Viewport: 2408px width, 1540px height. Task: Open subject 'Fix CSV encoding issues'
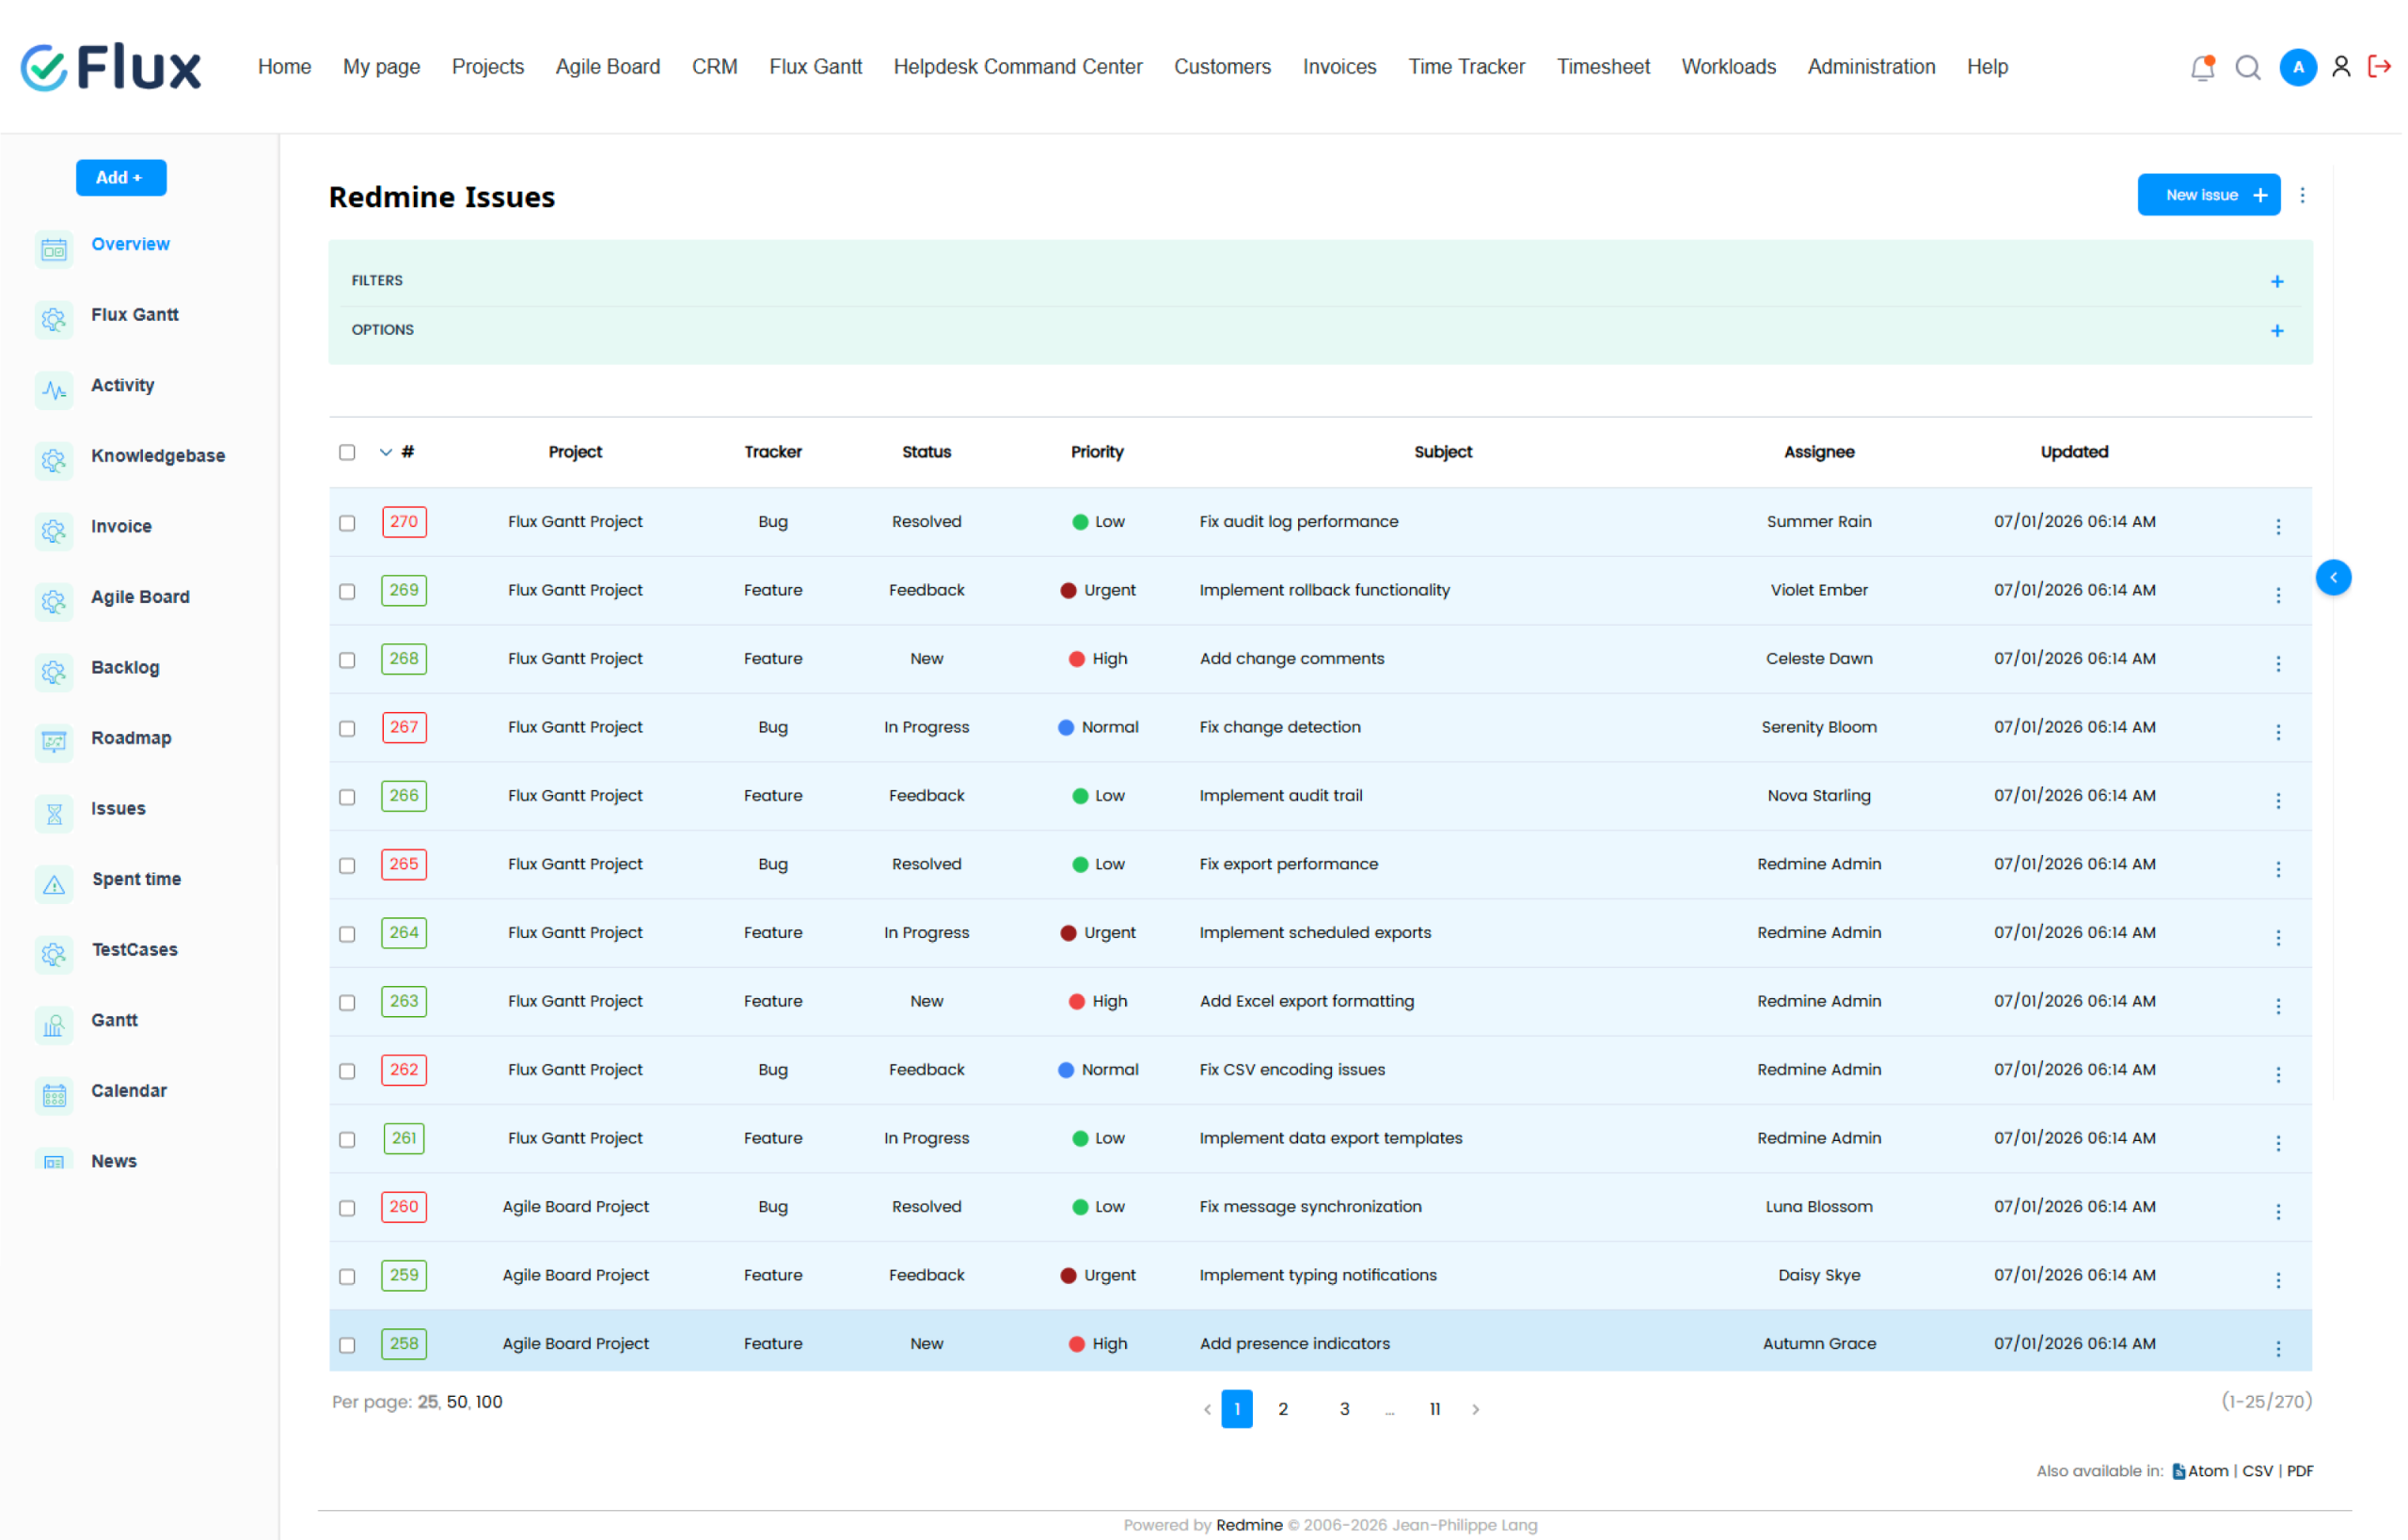pos(1292,1070)
